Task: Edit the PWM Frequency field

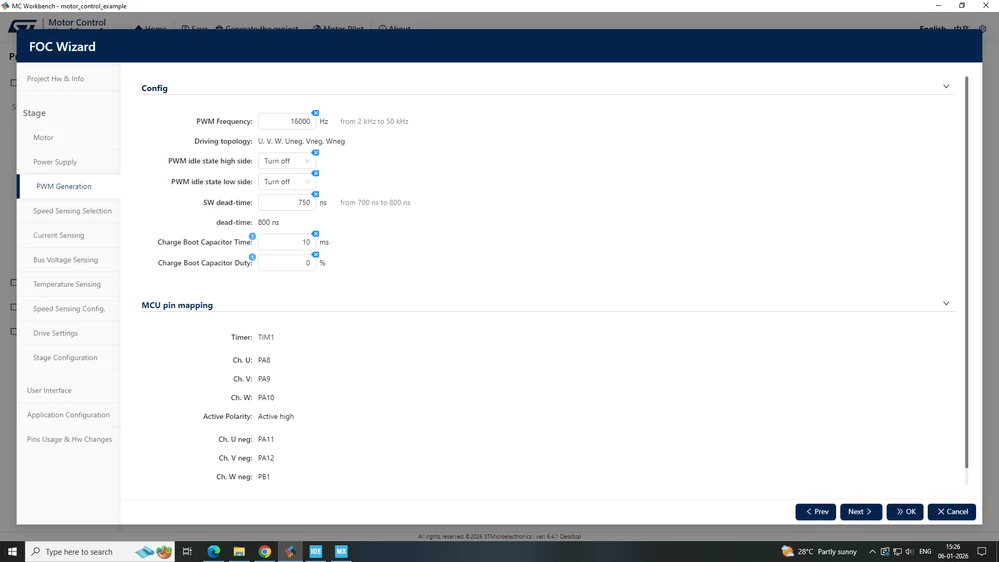Action: point(286,121)
